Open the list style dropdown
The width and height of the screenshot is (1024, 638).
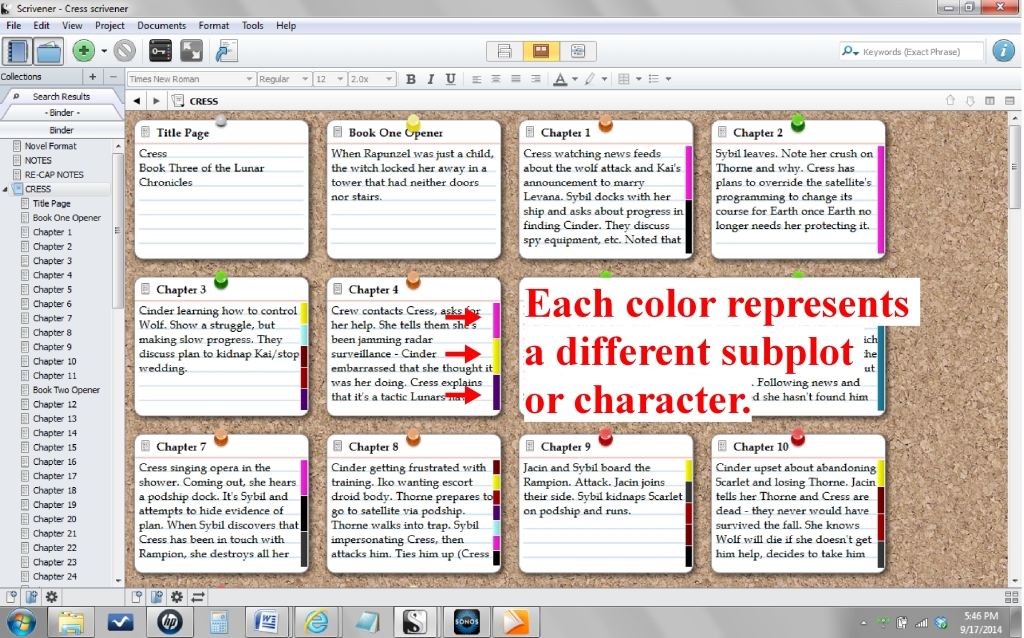tap(667, 79)
